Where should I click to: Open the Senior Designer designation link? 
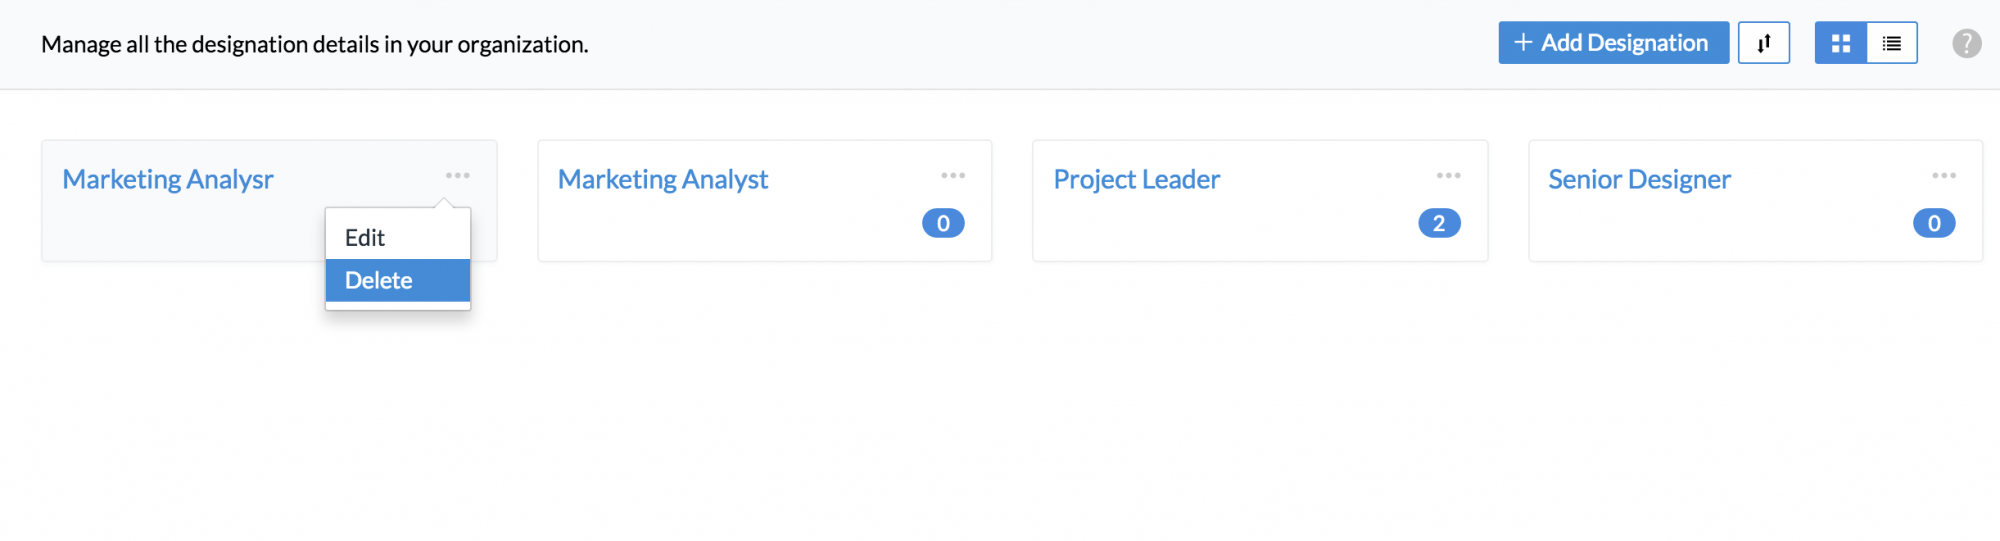tap(1640, 180)
